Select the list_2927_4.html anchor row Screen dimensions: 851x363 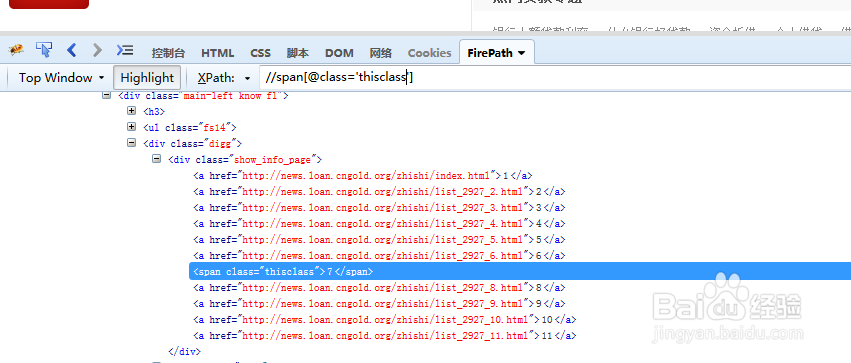pos(379,223)
